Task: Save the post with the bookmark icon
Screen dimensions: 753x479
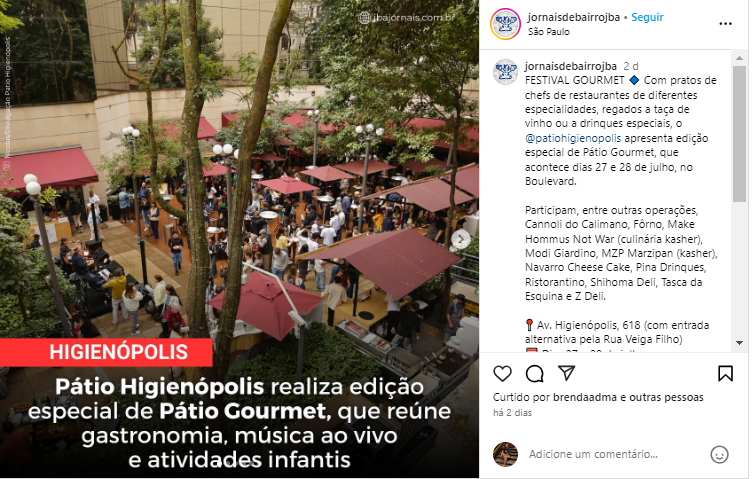Action: (725, 373)
